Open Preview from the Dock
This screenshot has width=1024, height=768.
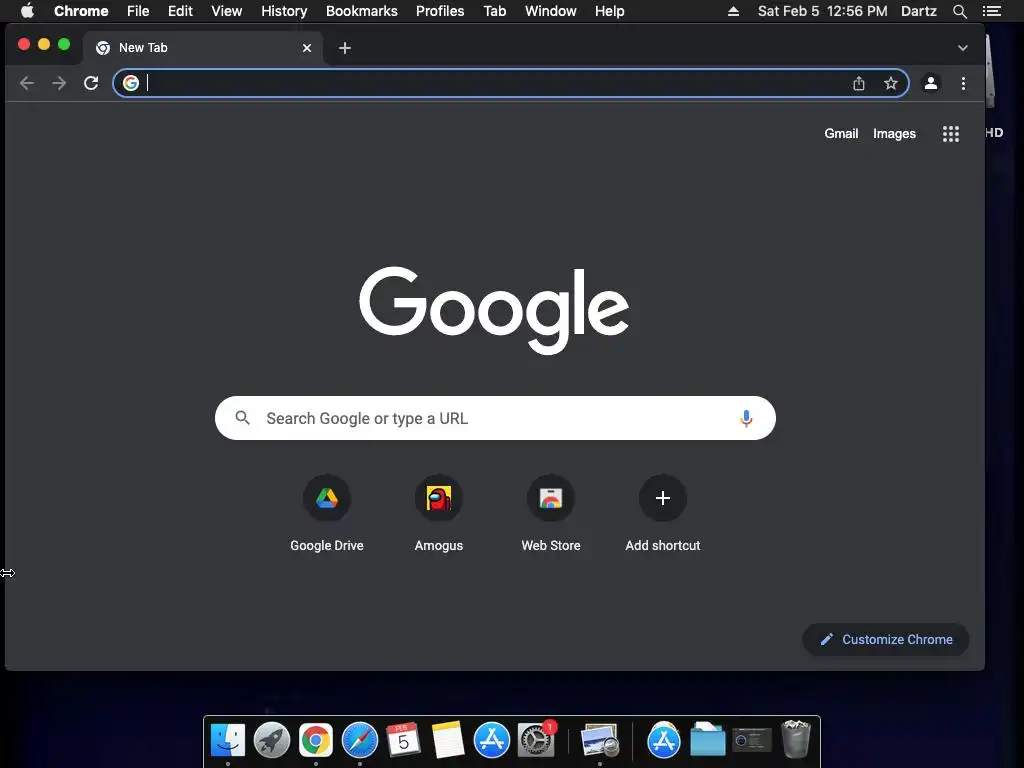pos(600,741)
